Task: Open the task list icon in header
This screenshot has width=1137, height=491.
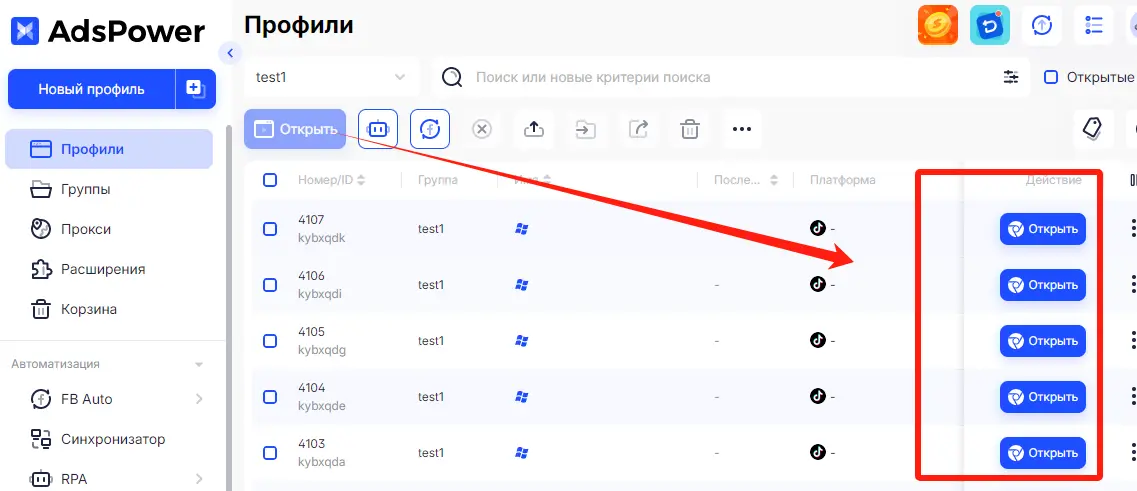Action: 1093,25
